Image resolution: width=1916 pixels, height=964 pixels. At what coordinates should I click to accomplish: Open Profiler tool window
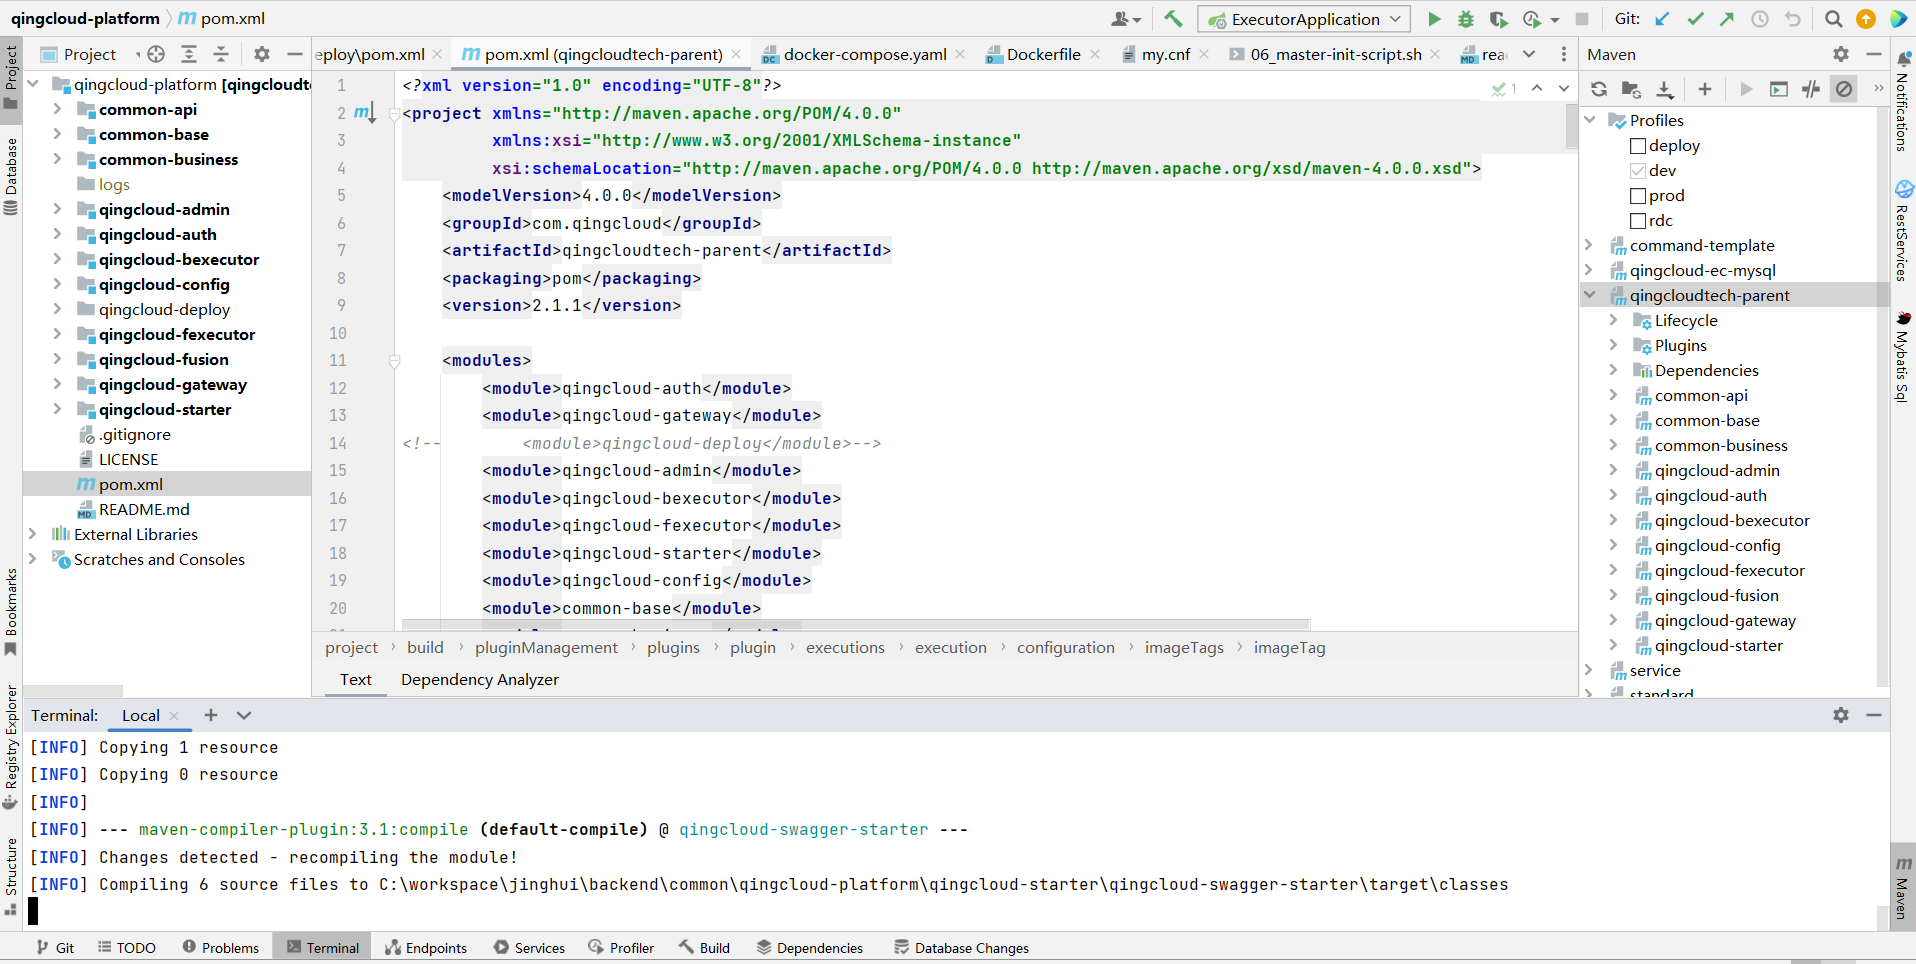click(621, 948)
